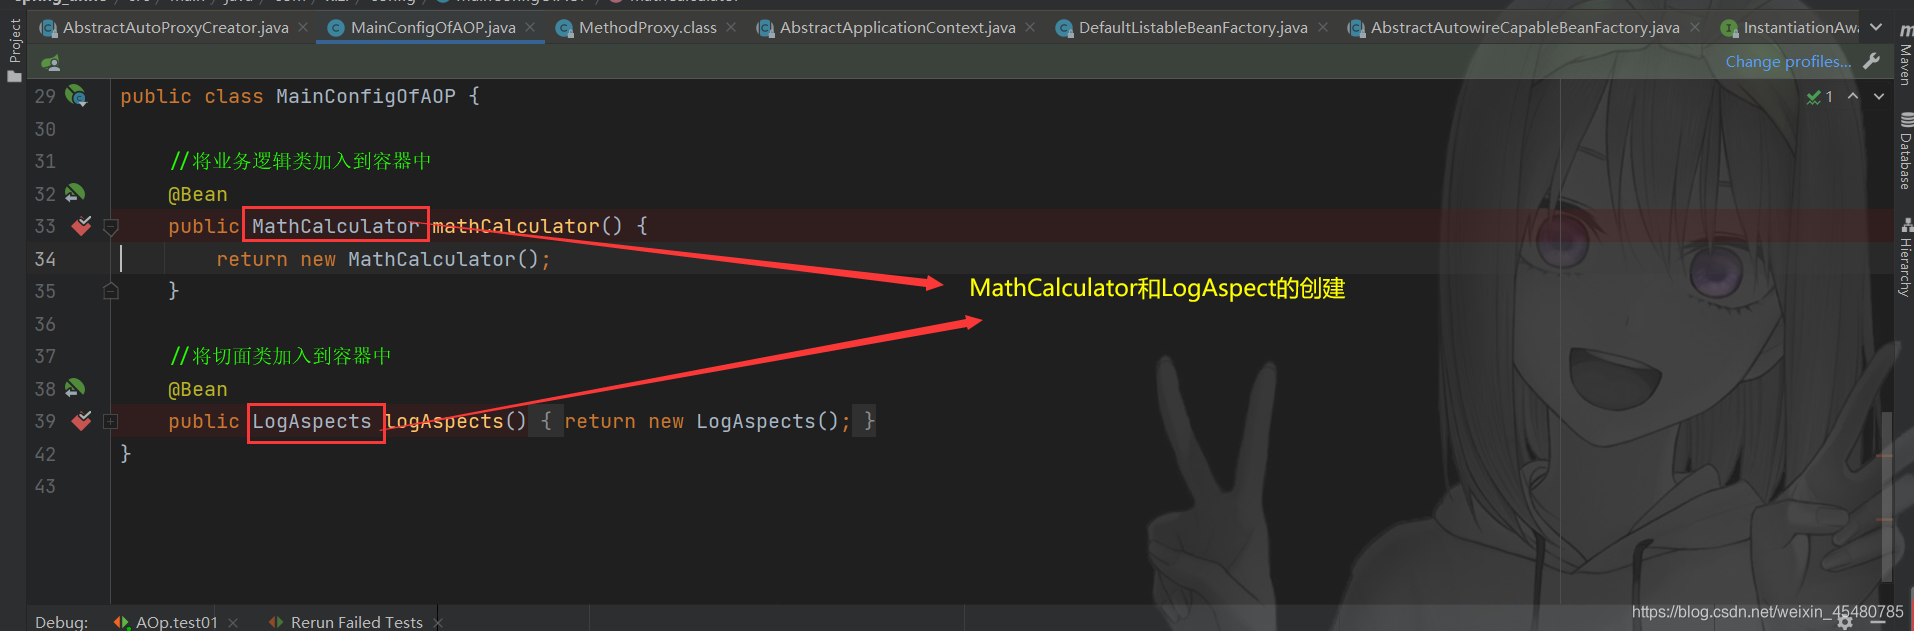Show hidden editor tabs dropdown
1914x631 pixels.
click(1876, 27)
